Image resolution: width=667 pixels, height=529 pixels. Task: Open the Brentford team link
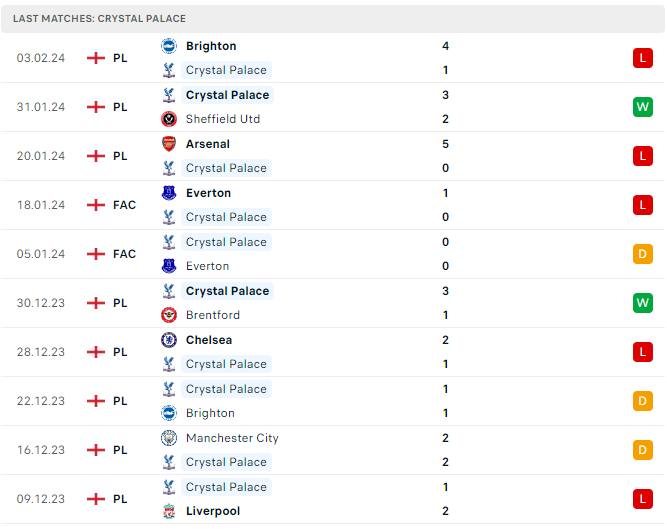[x=213, y=315]
